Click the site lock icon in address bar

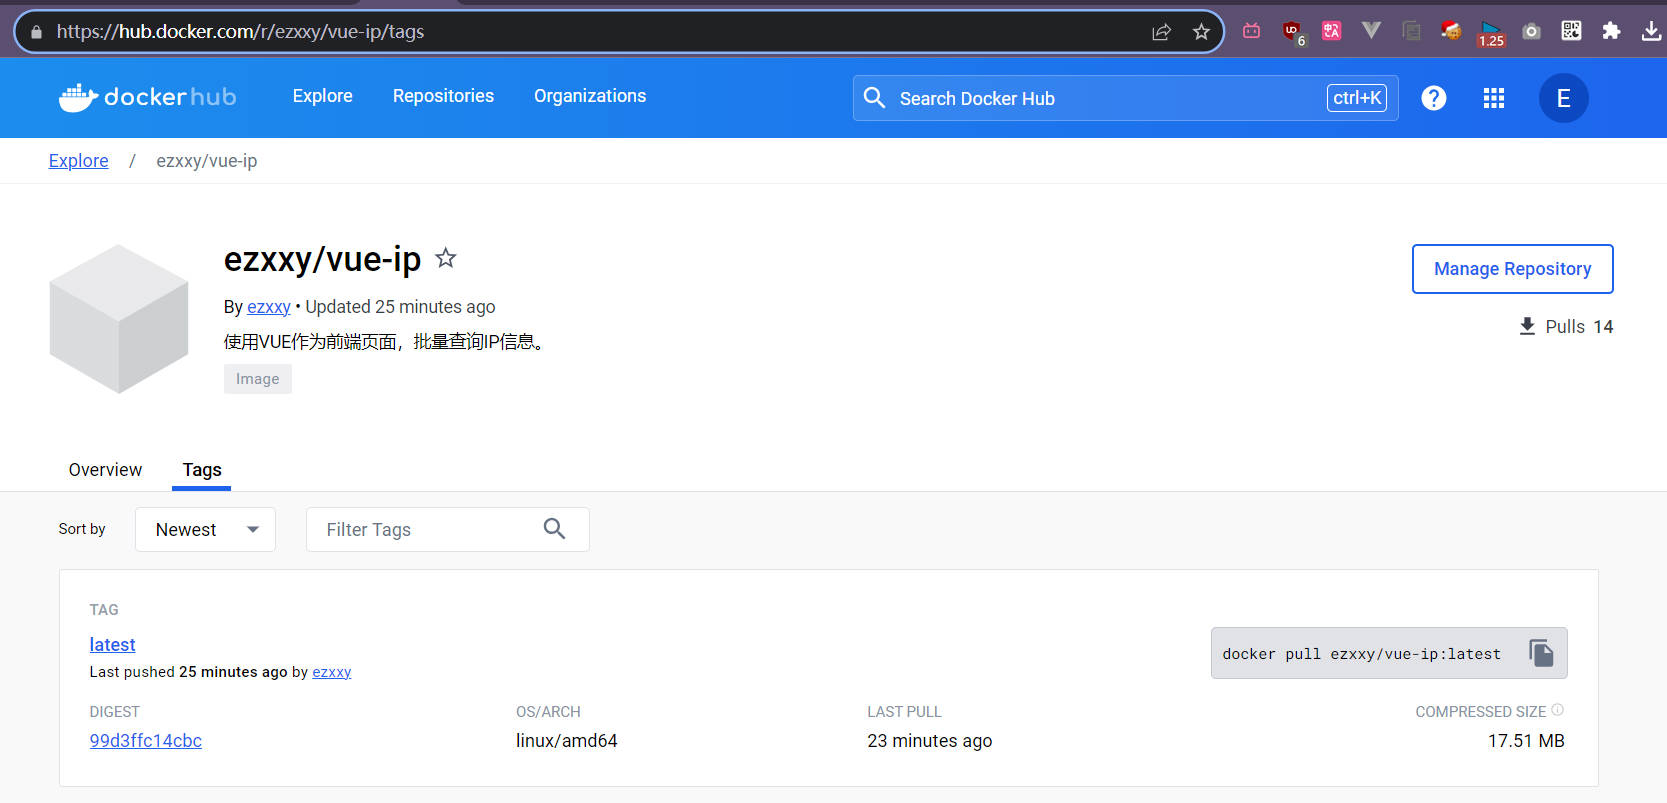[x=37, y=32]
